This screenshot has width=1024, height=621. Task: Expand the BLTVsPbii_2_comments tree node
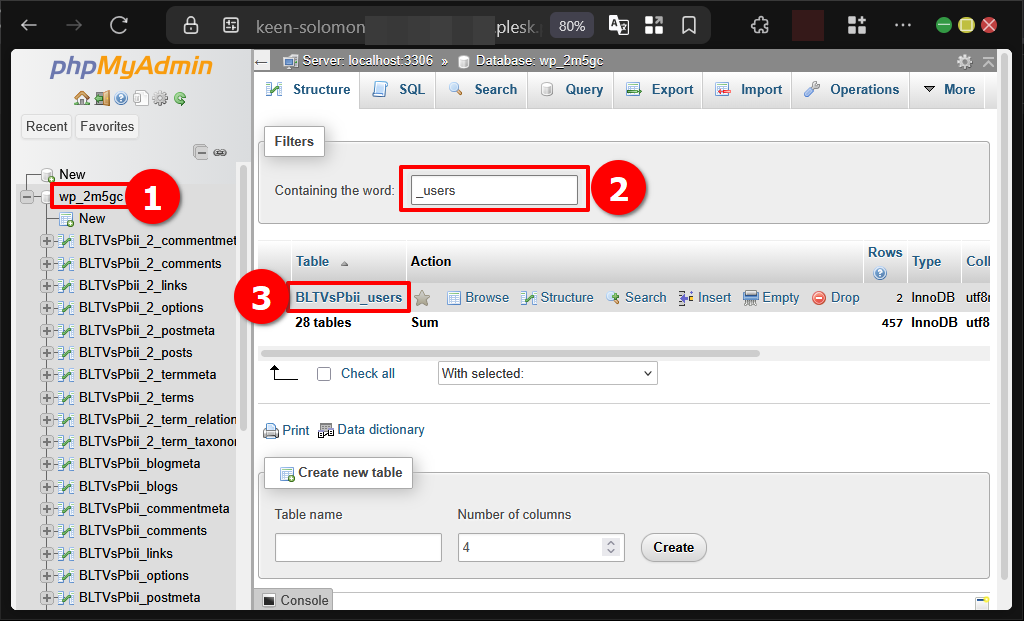click(46, 264)
